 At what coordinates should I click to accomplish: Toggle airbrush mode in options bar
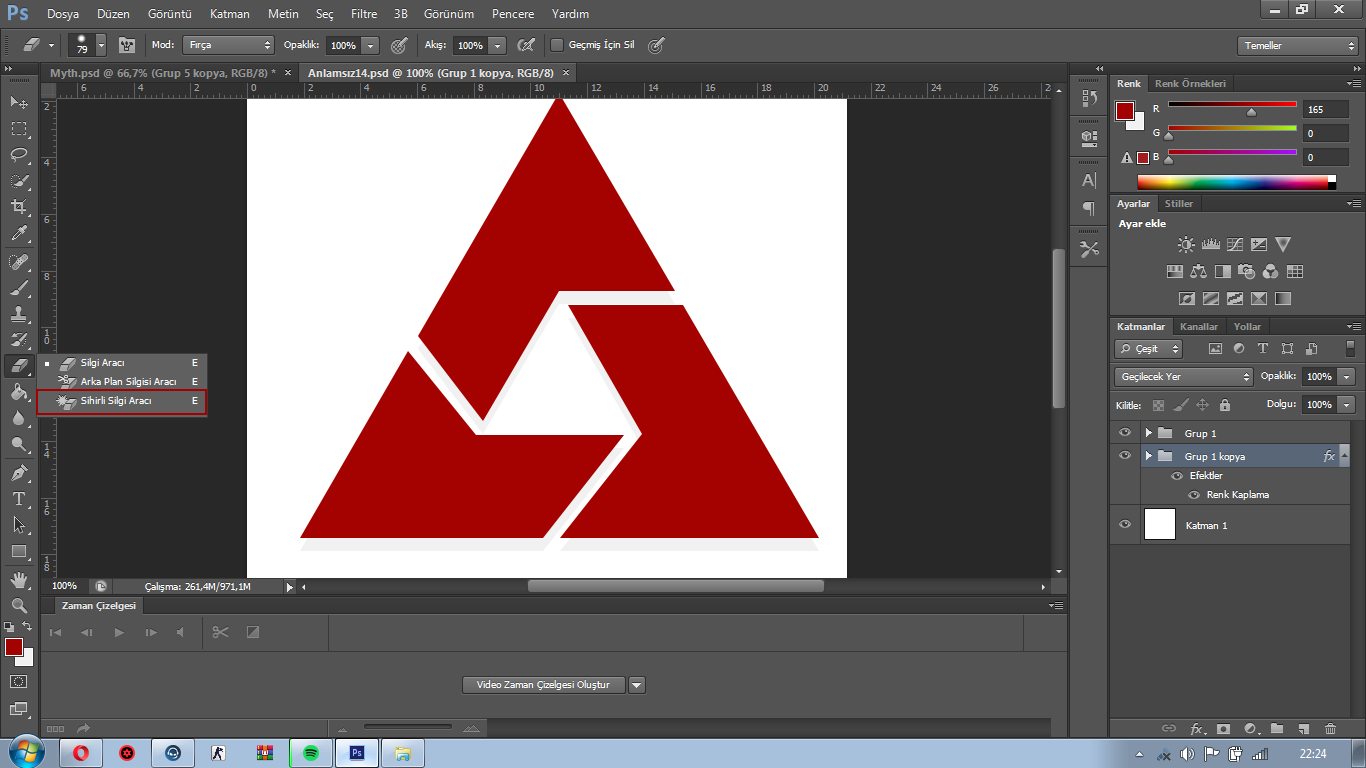(x=526, y=45)
